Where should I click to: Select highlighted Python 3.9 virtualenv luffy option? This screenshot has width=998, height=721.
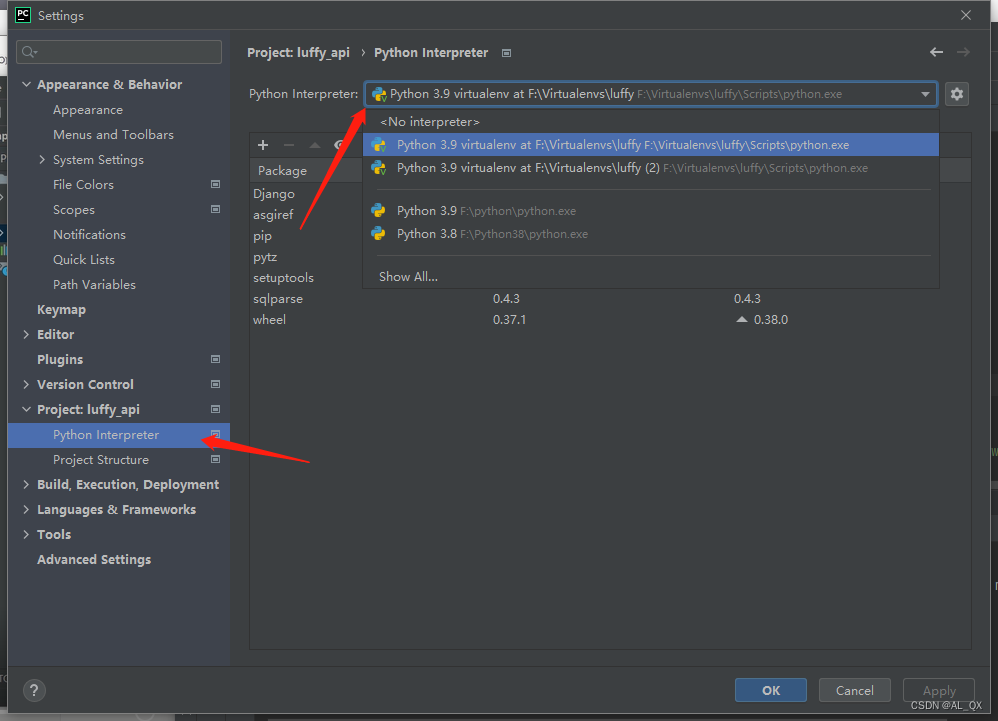tap(650, 144)
